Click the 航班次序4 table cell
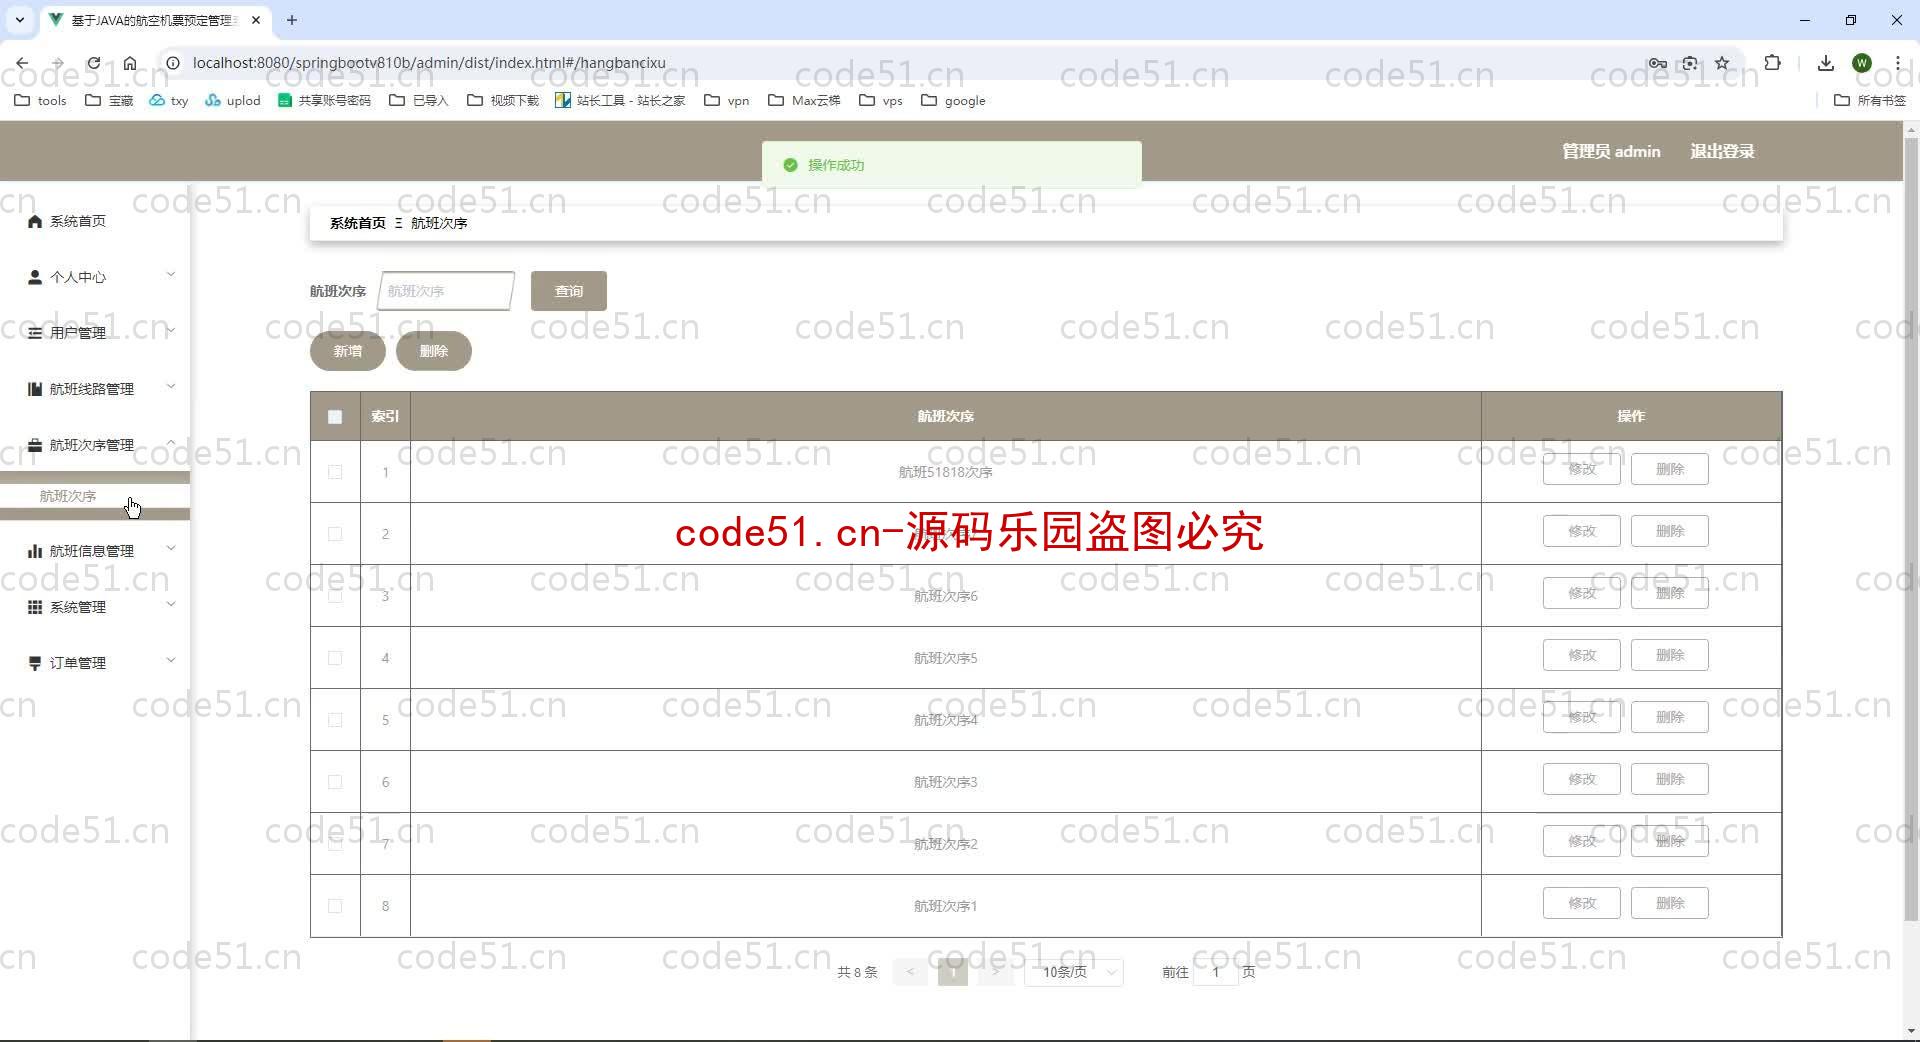This screenshot has height=1042, width=1920. 946,720
